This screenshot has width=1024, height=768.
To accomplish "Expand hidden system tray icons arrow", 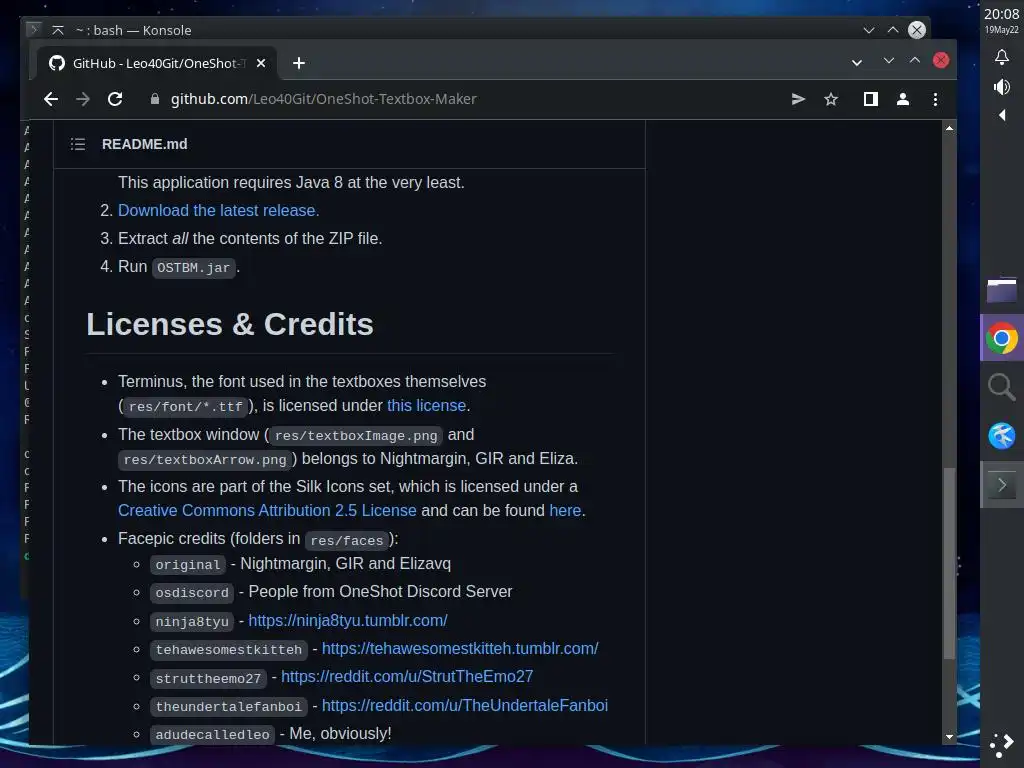I will (x=1002, y=116).
